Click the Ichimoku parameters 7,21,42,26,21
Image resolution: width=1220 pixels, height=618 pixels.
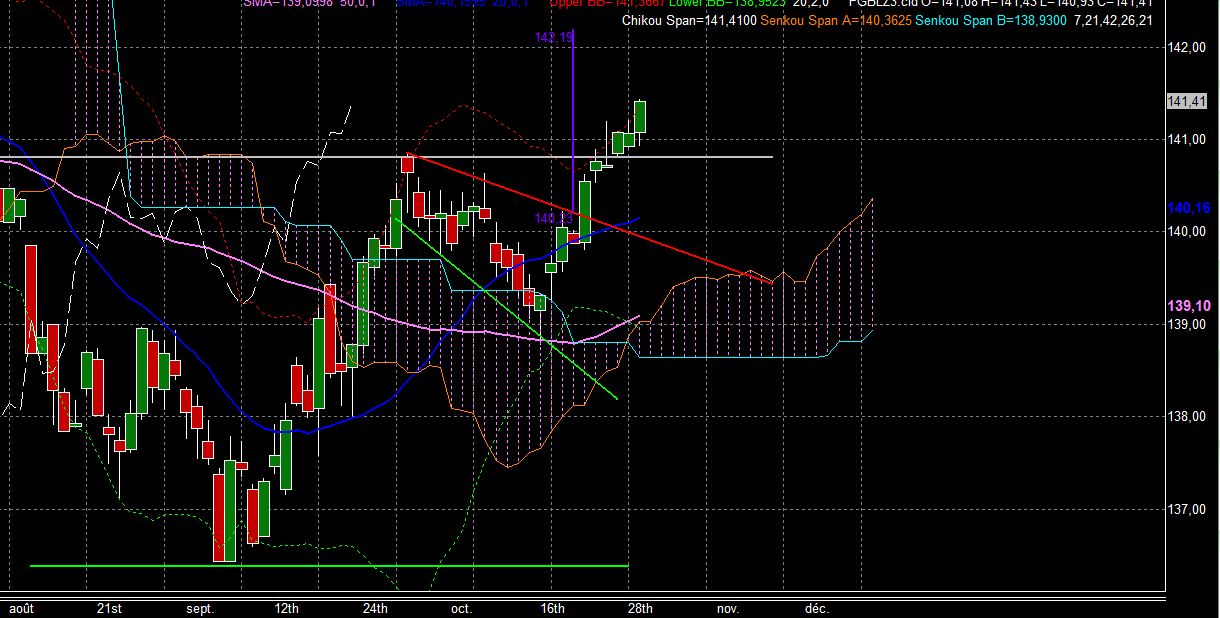1113,20
